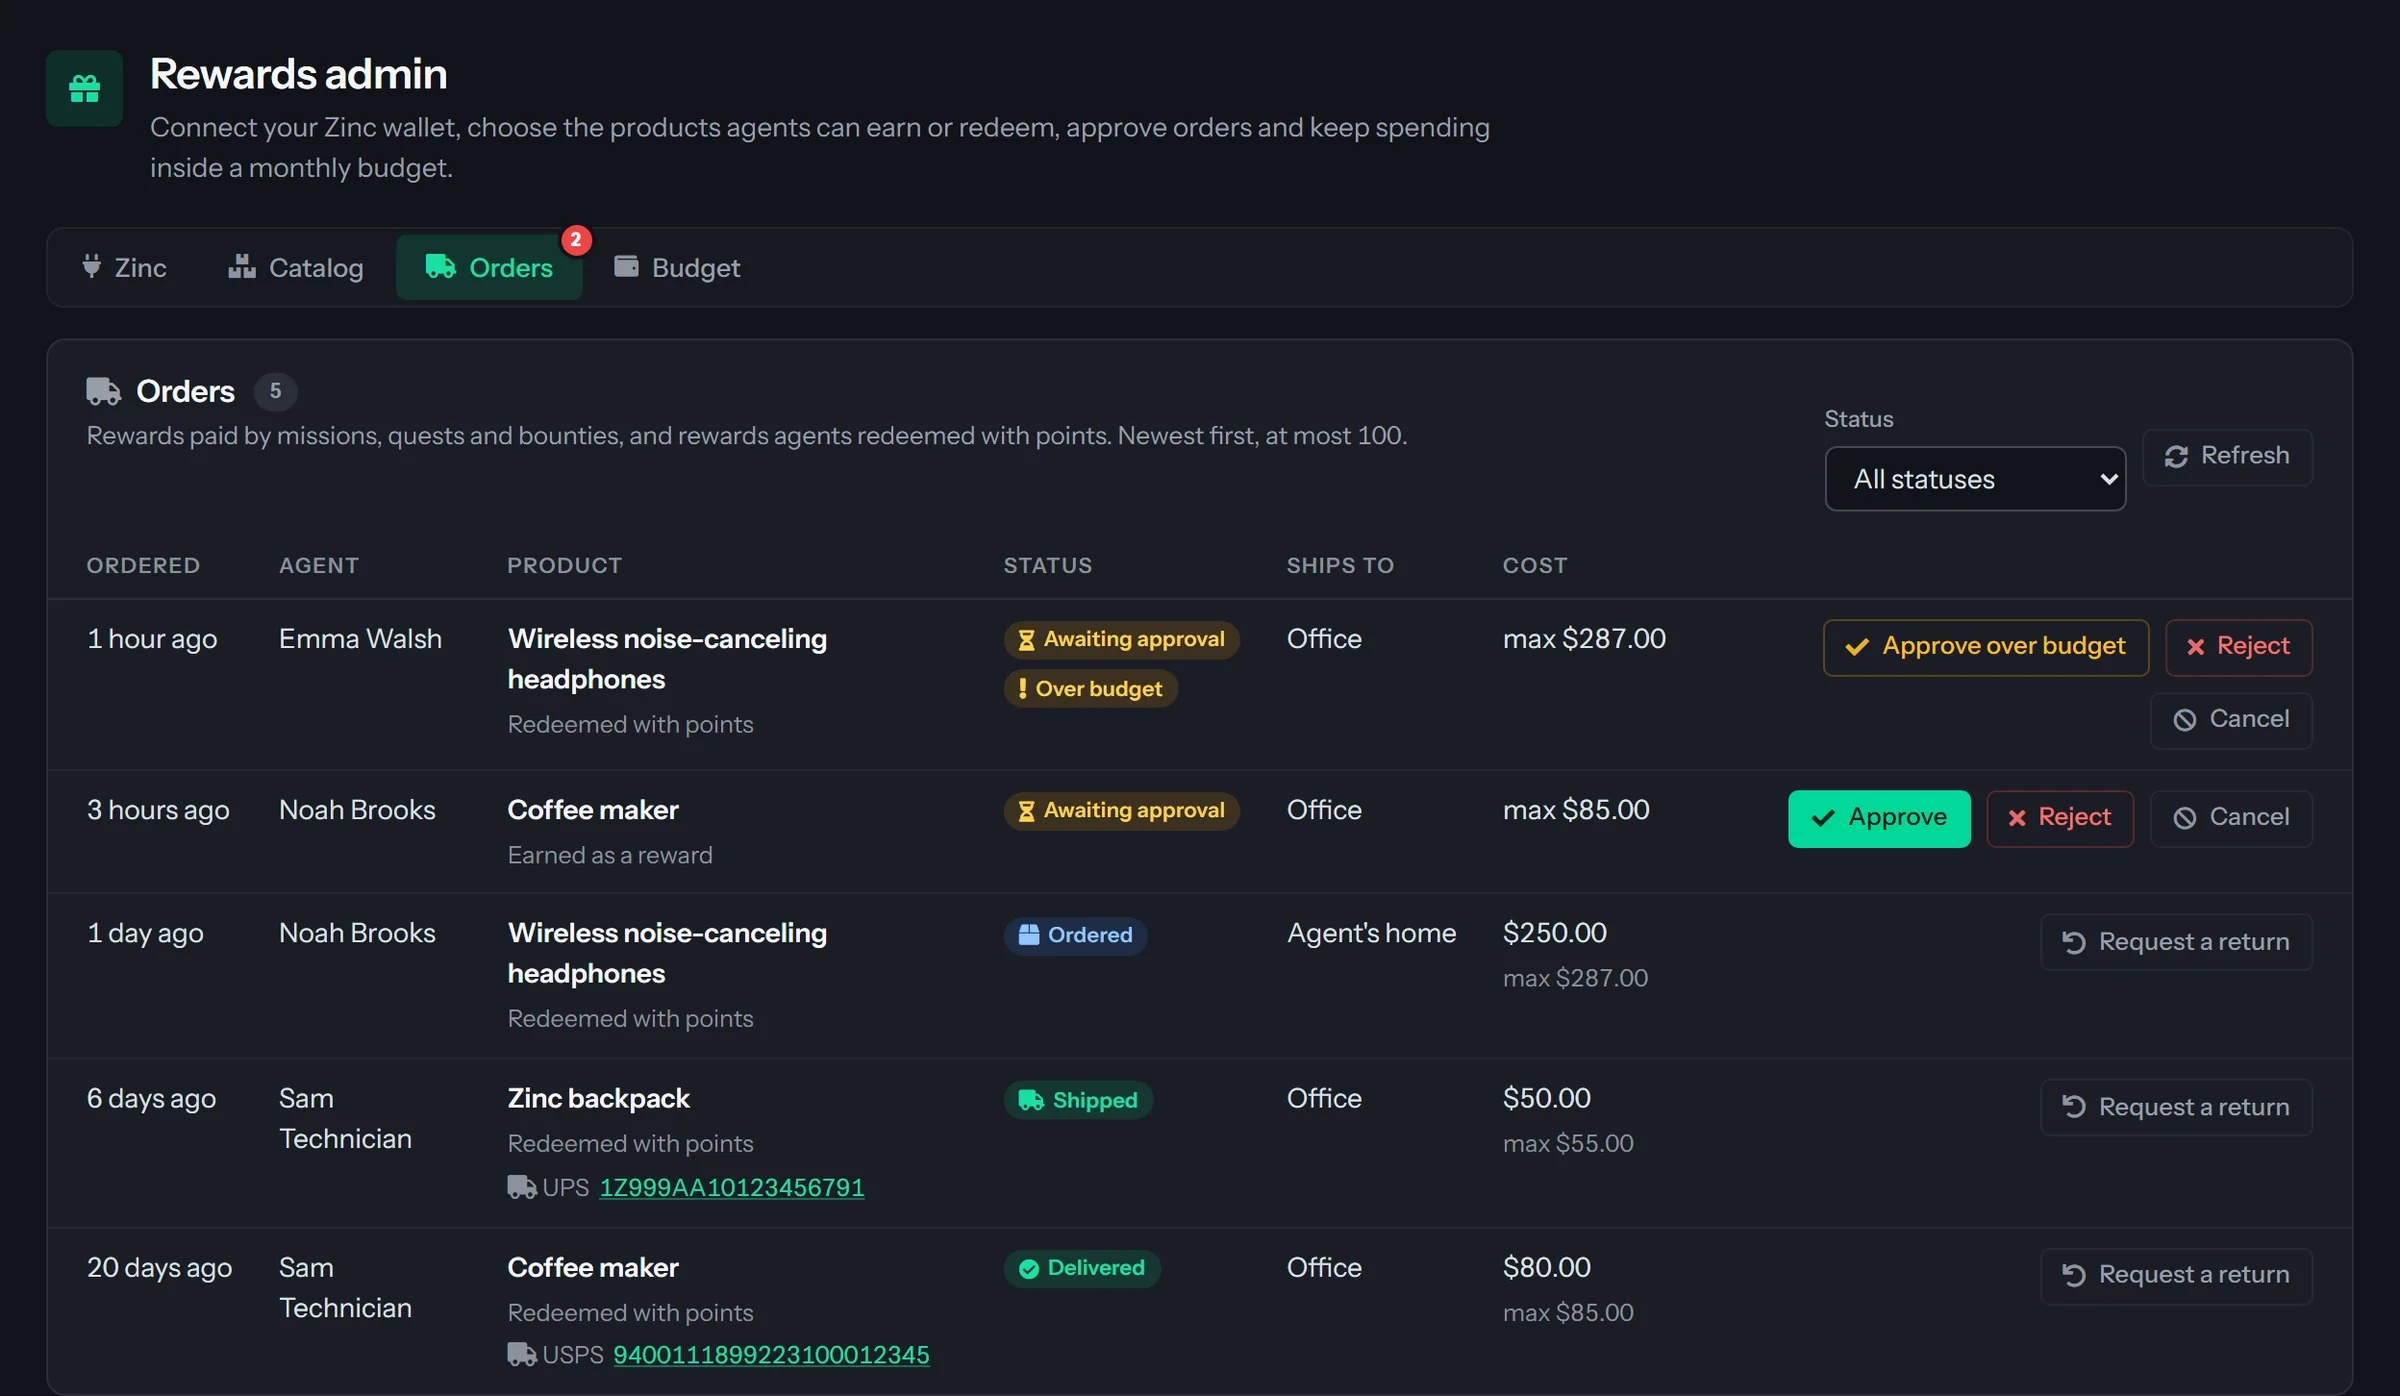Click the checkmark icon in the Delivered badge
The width and height of the screenshot is (2400, 1396).
tap(1028, 1268)
